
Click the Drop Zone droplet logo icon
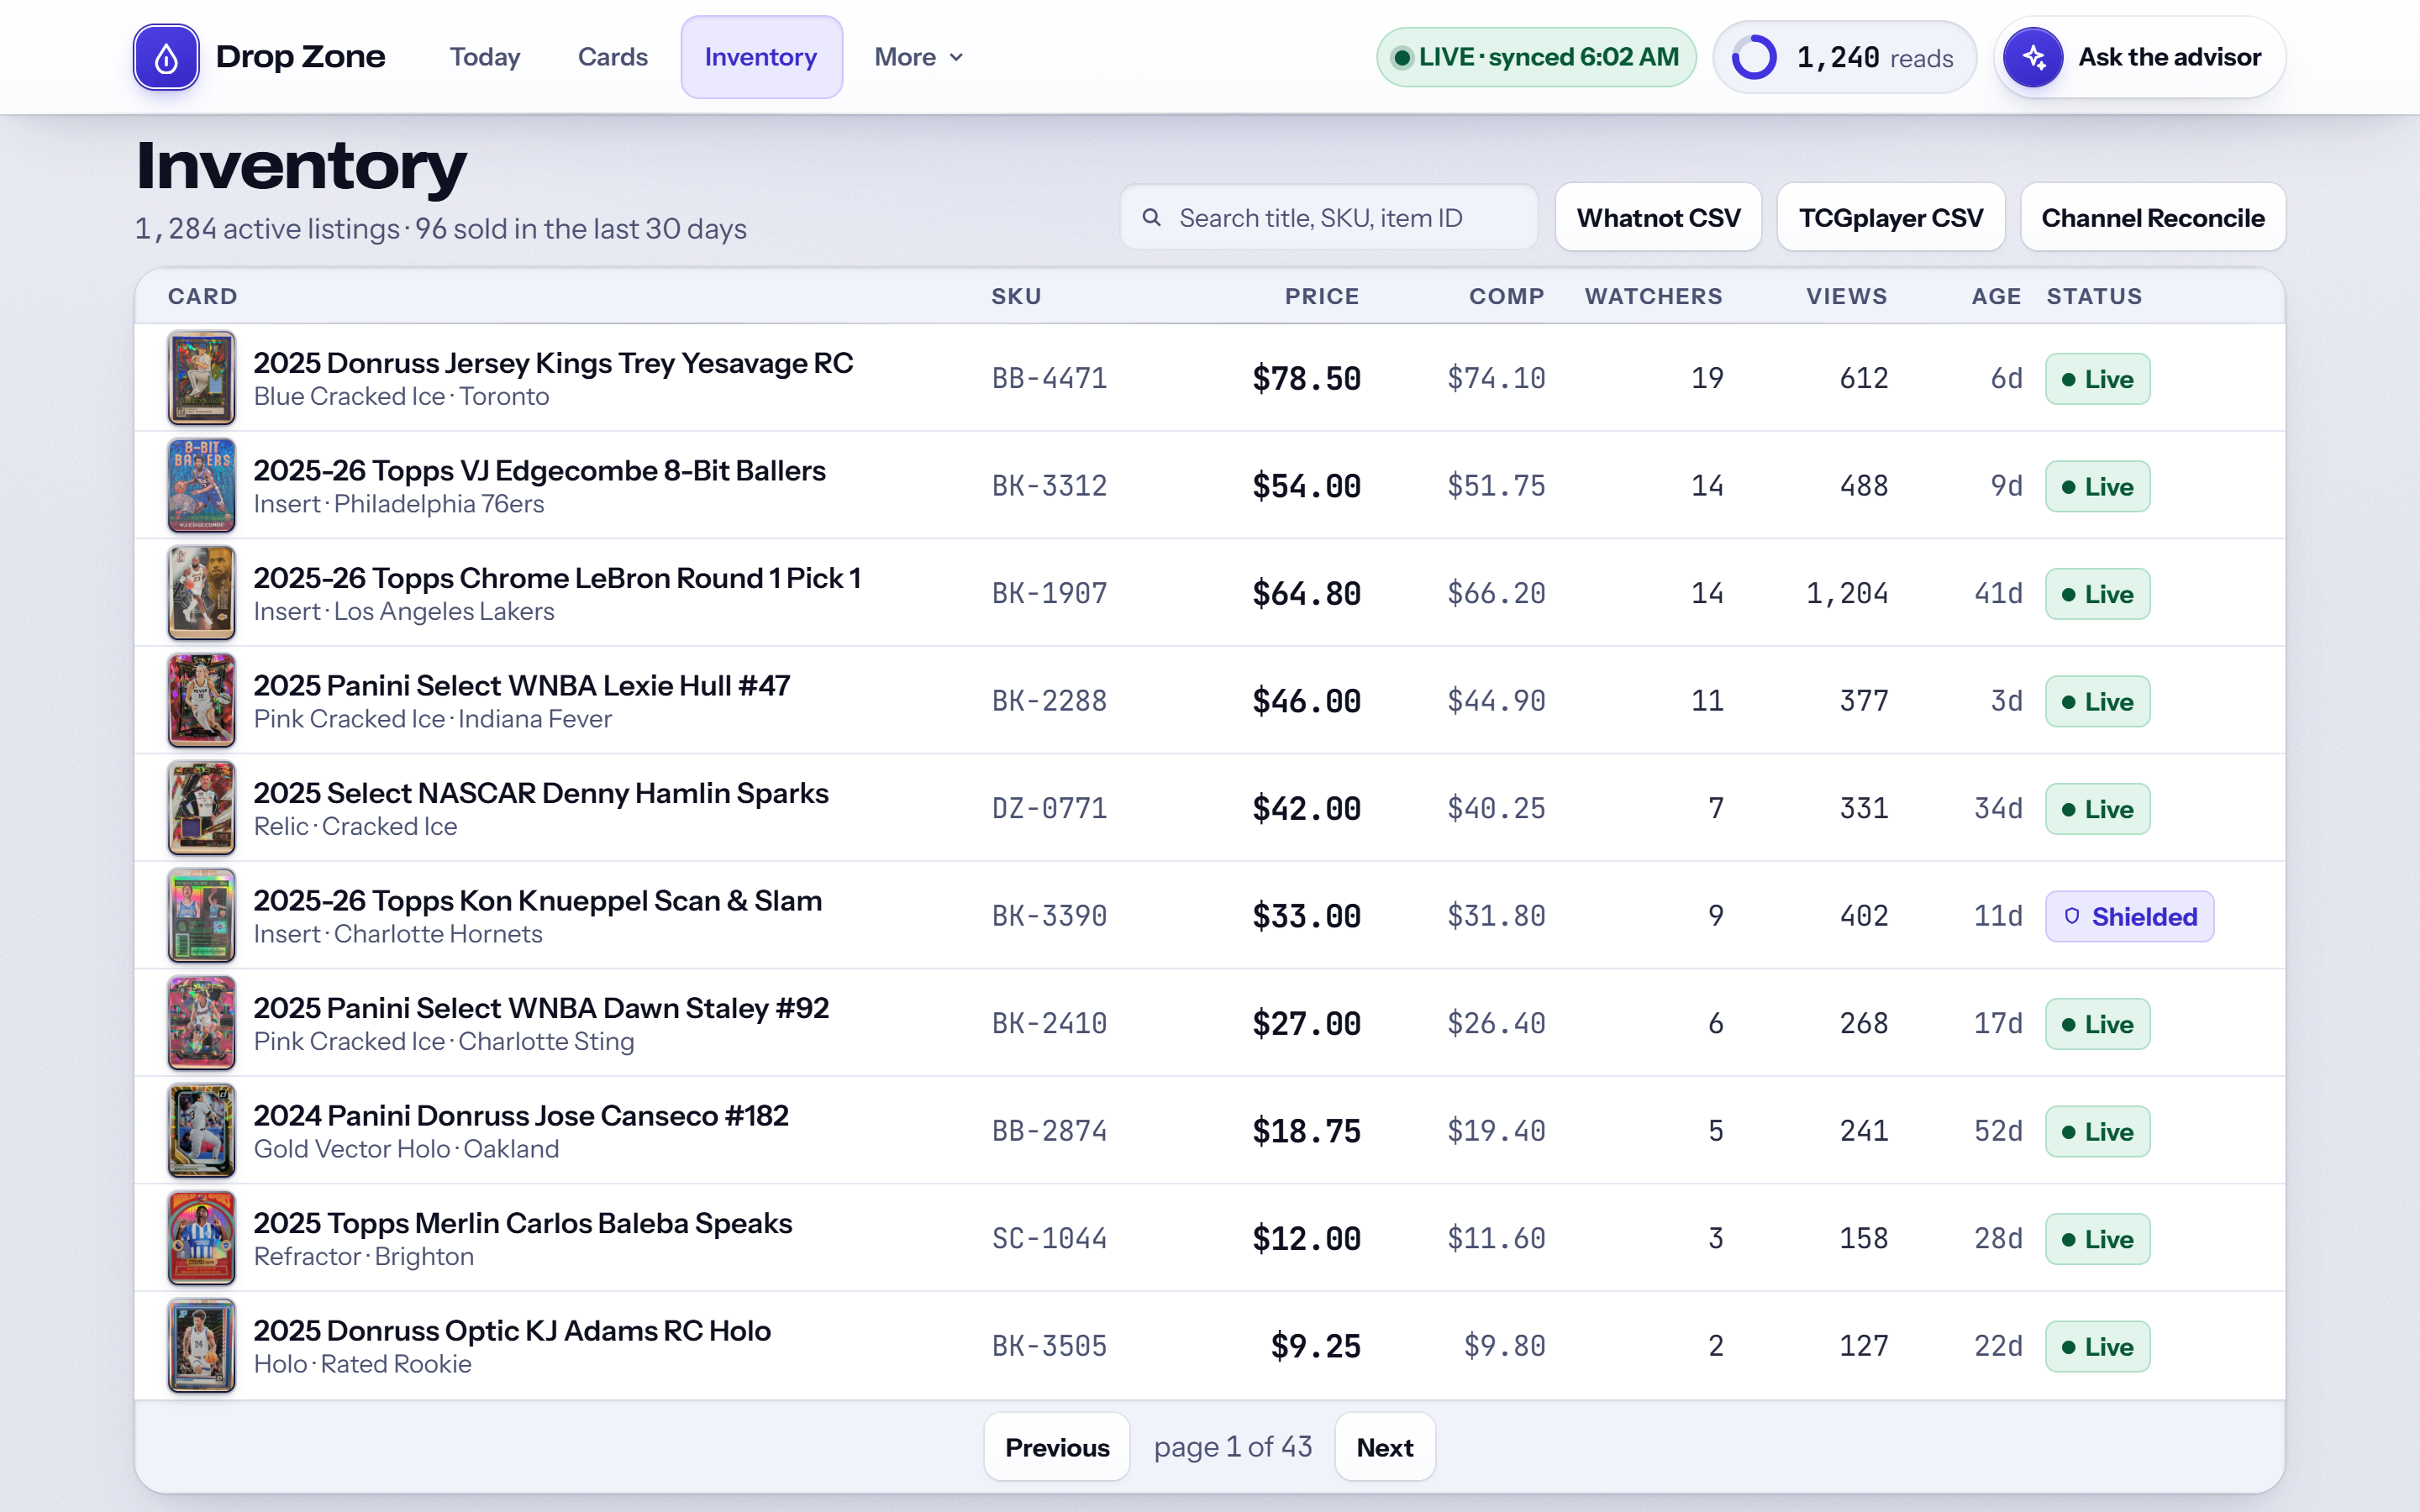click(x=166, y=57)
